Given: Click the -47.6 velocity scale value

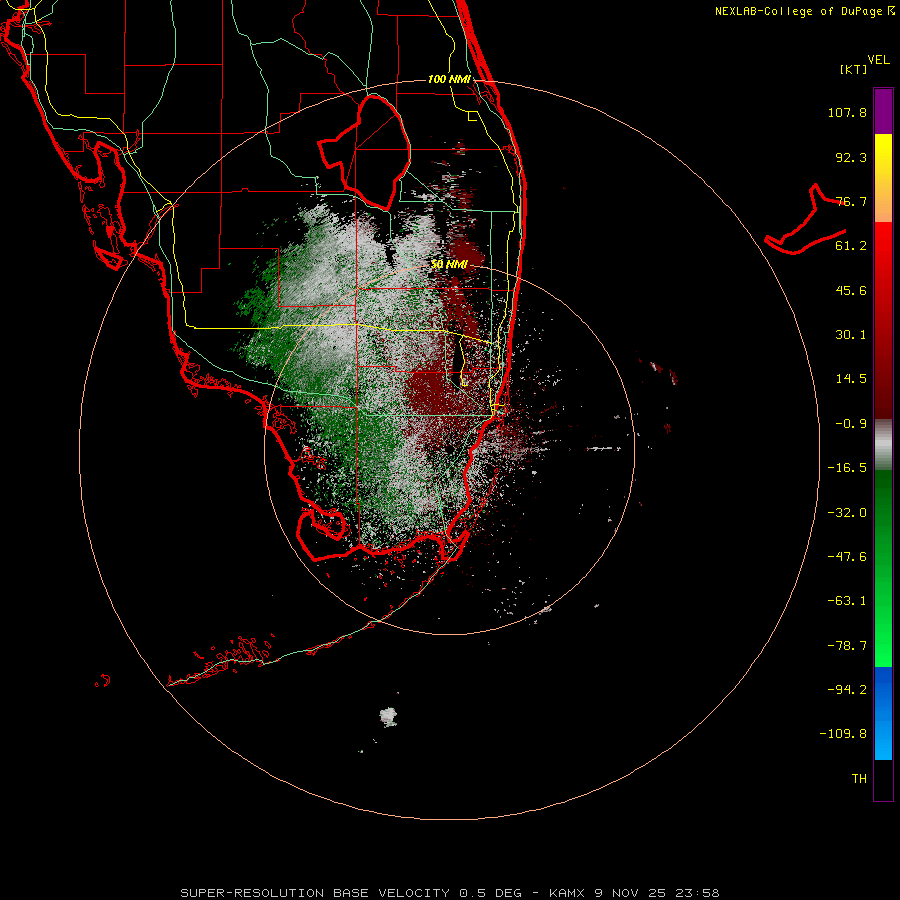Looking at the screenshot, I should pos(847,557).
